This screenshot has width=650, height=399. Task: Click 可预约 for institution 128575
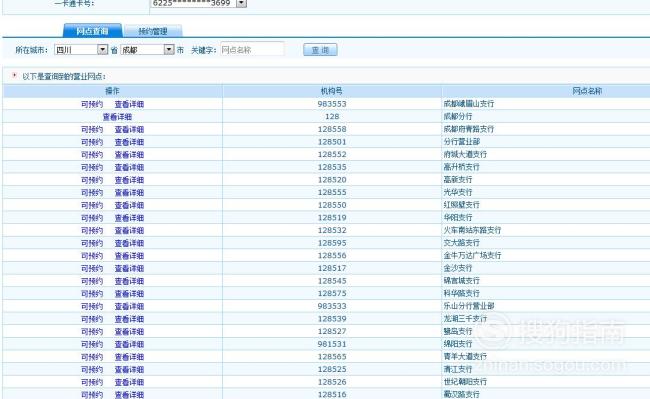(92, 294)
